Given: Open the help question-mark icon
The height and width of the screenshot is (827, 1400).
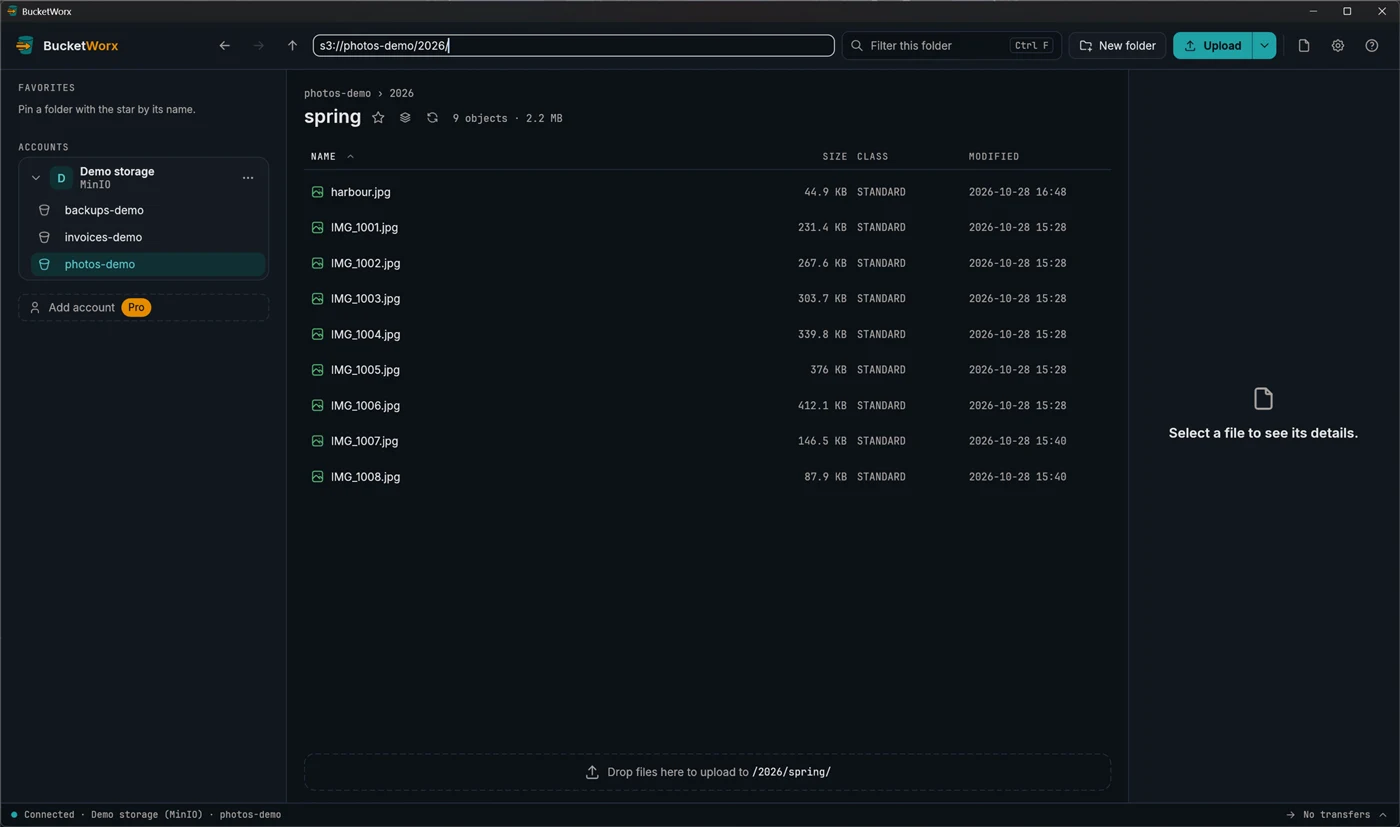Looking at the screenshot, I should 1372,46.
